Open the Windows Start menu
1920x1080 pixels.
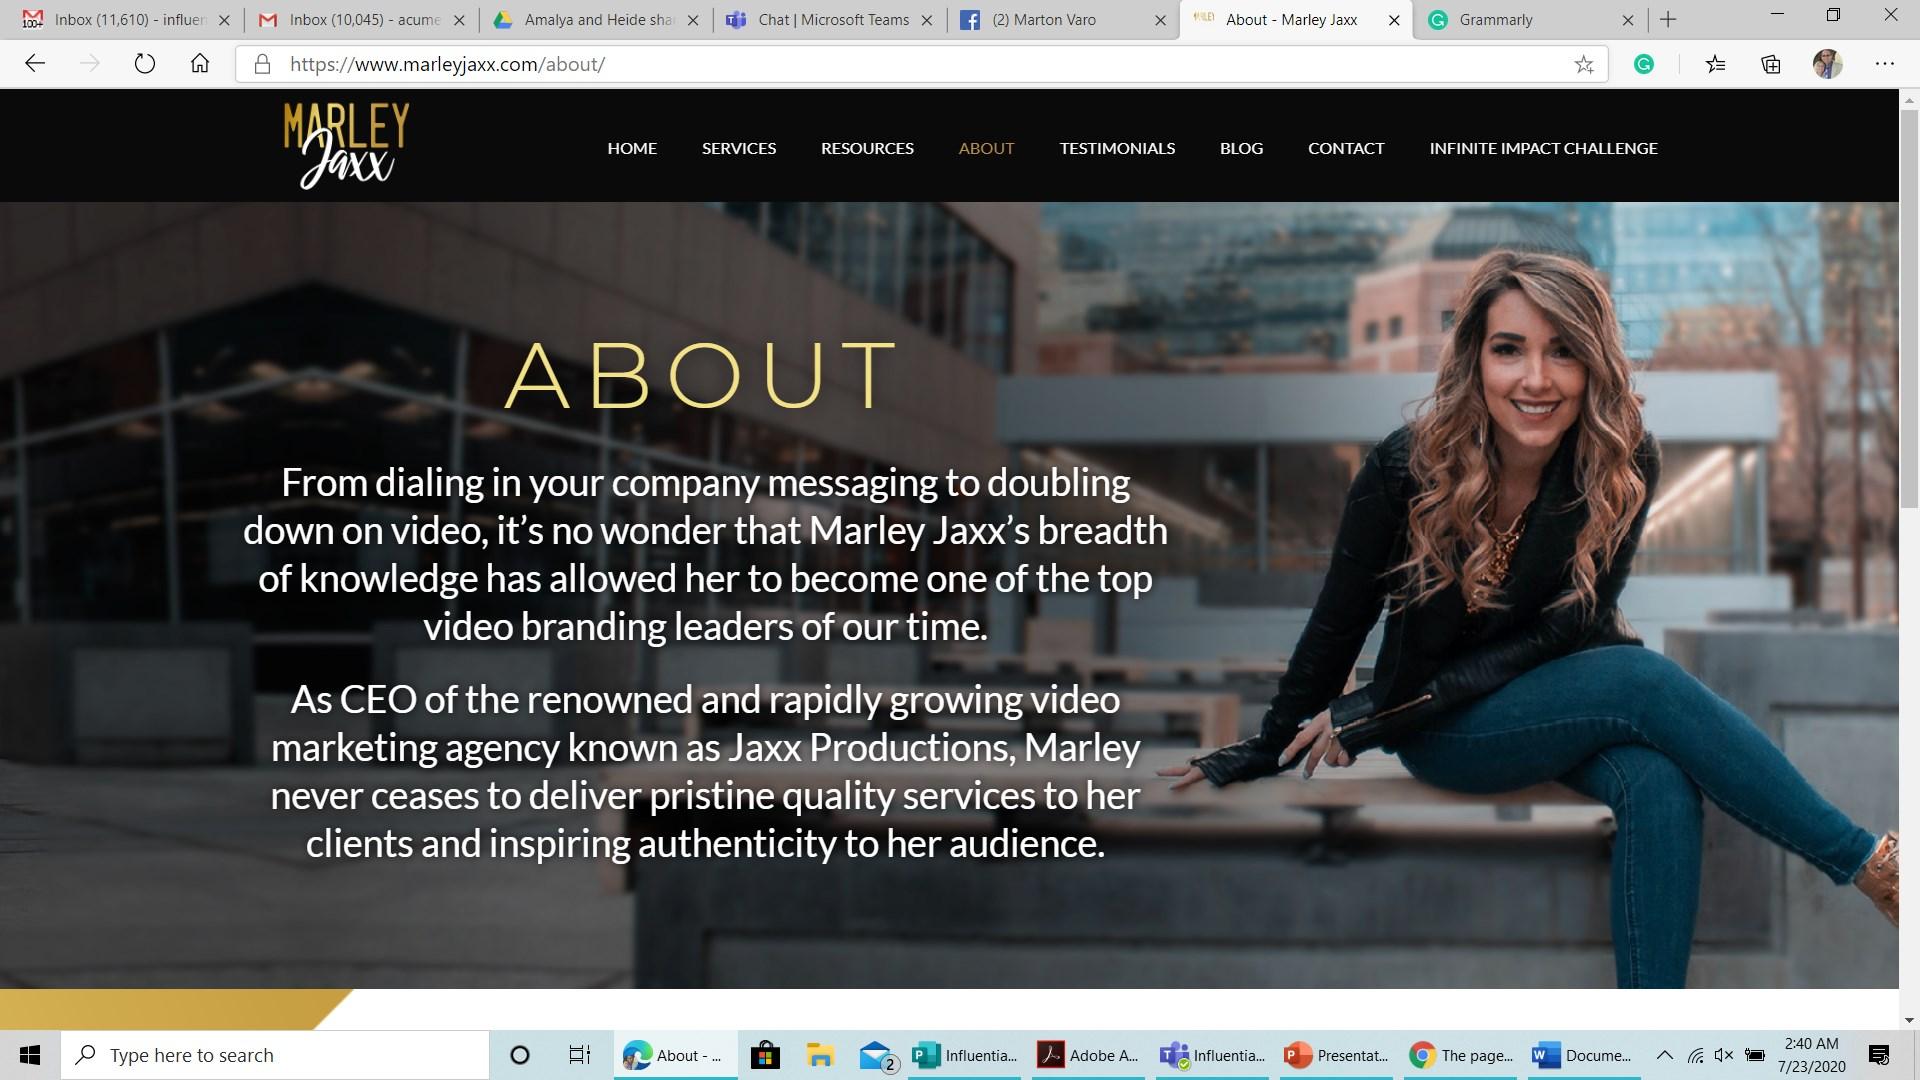[x=30, y=1055]
